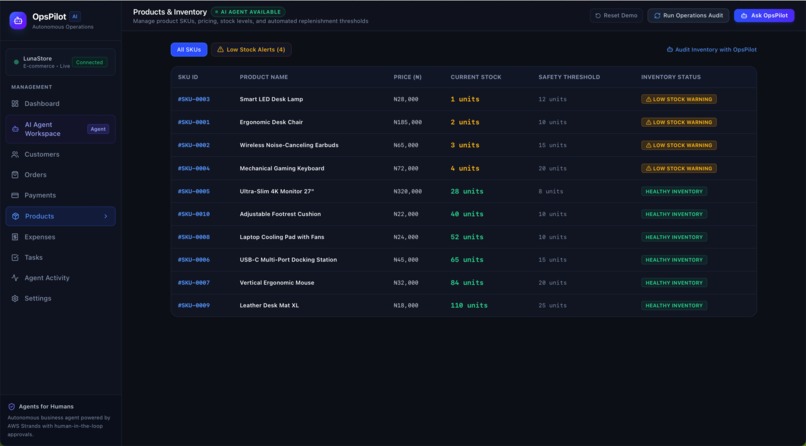Screen dimensions: 806x446
Task: Click the warning triangle icon in Low Stock Alerts
Action: click(221, 50)
